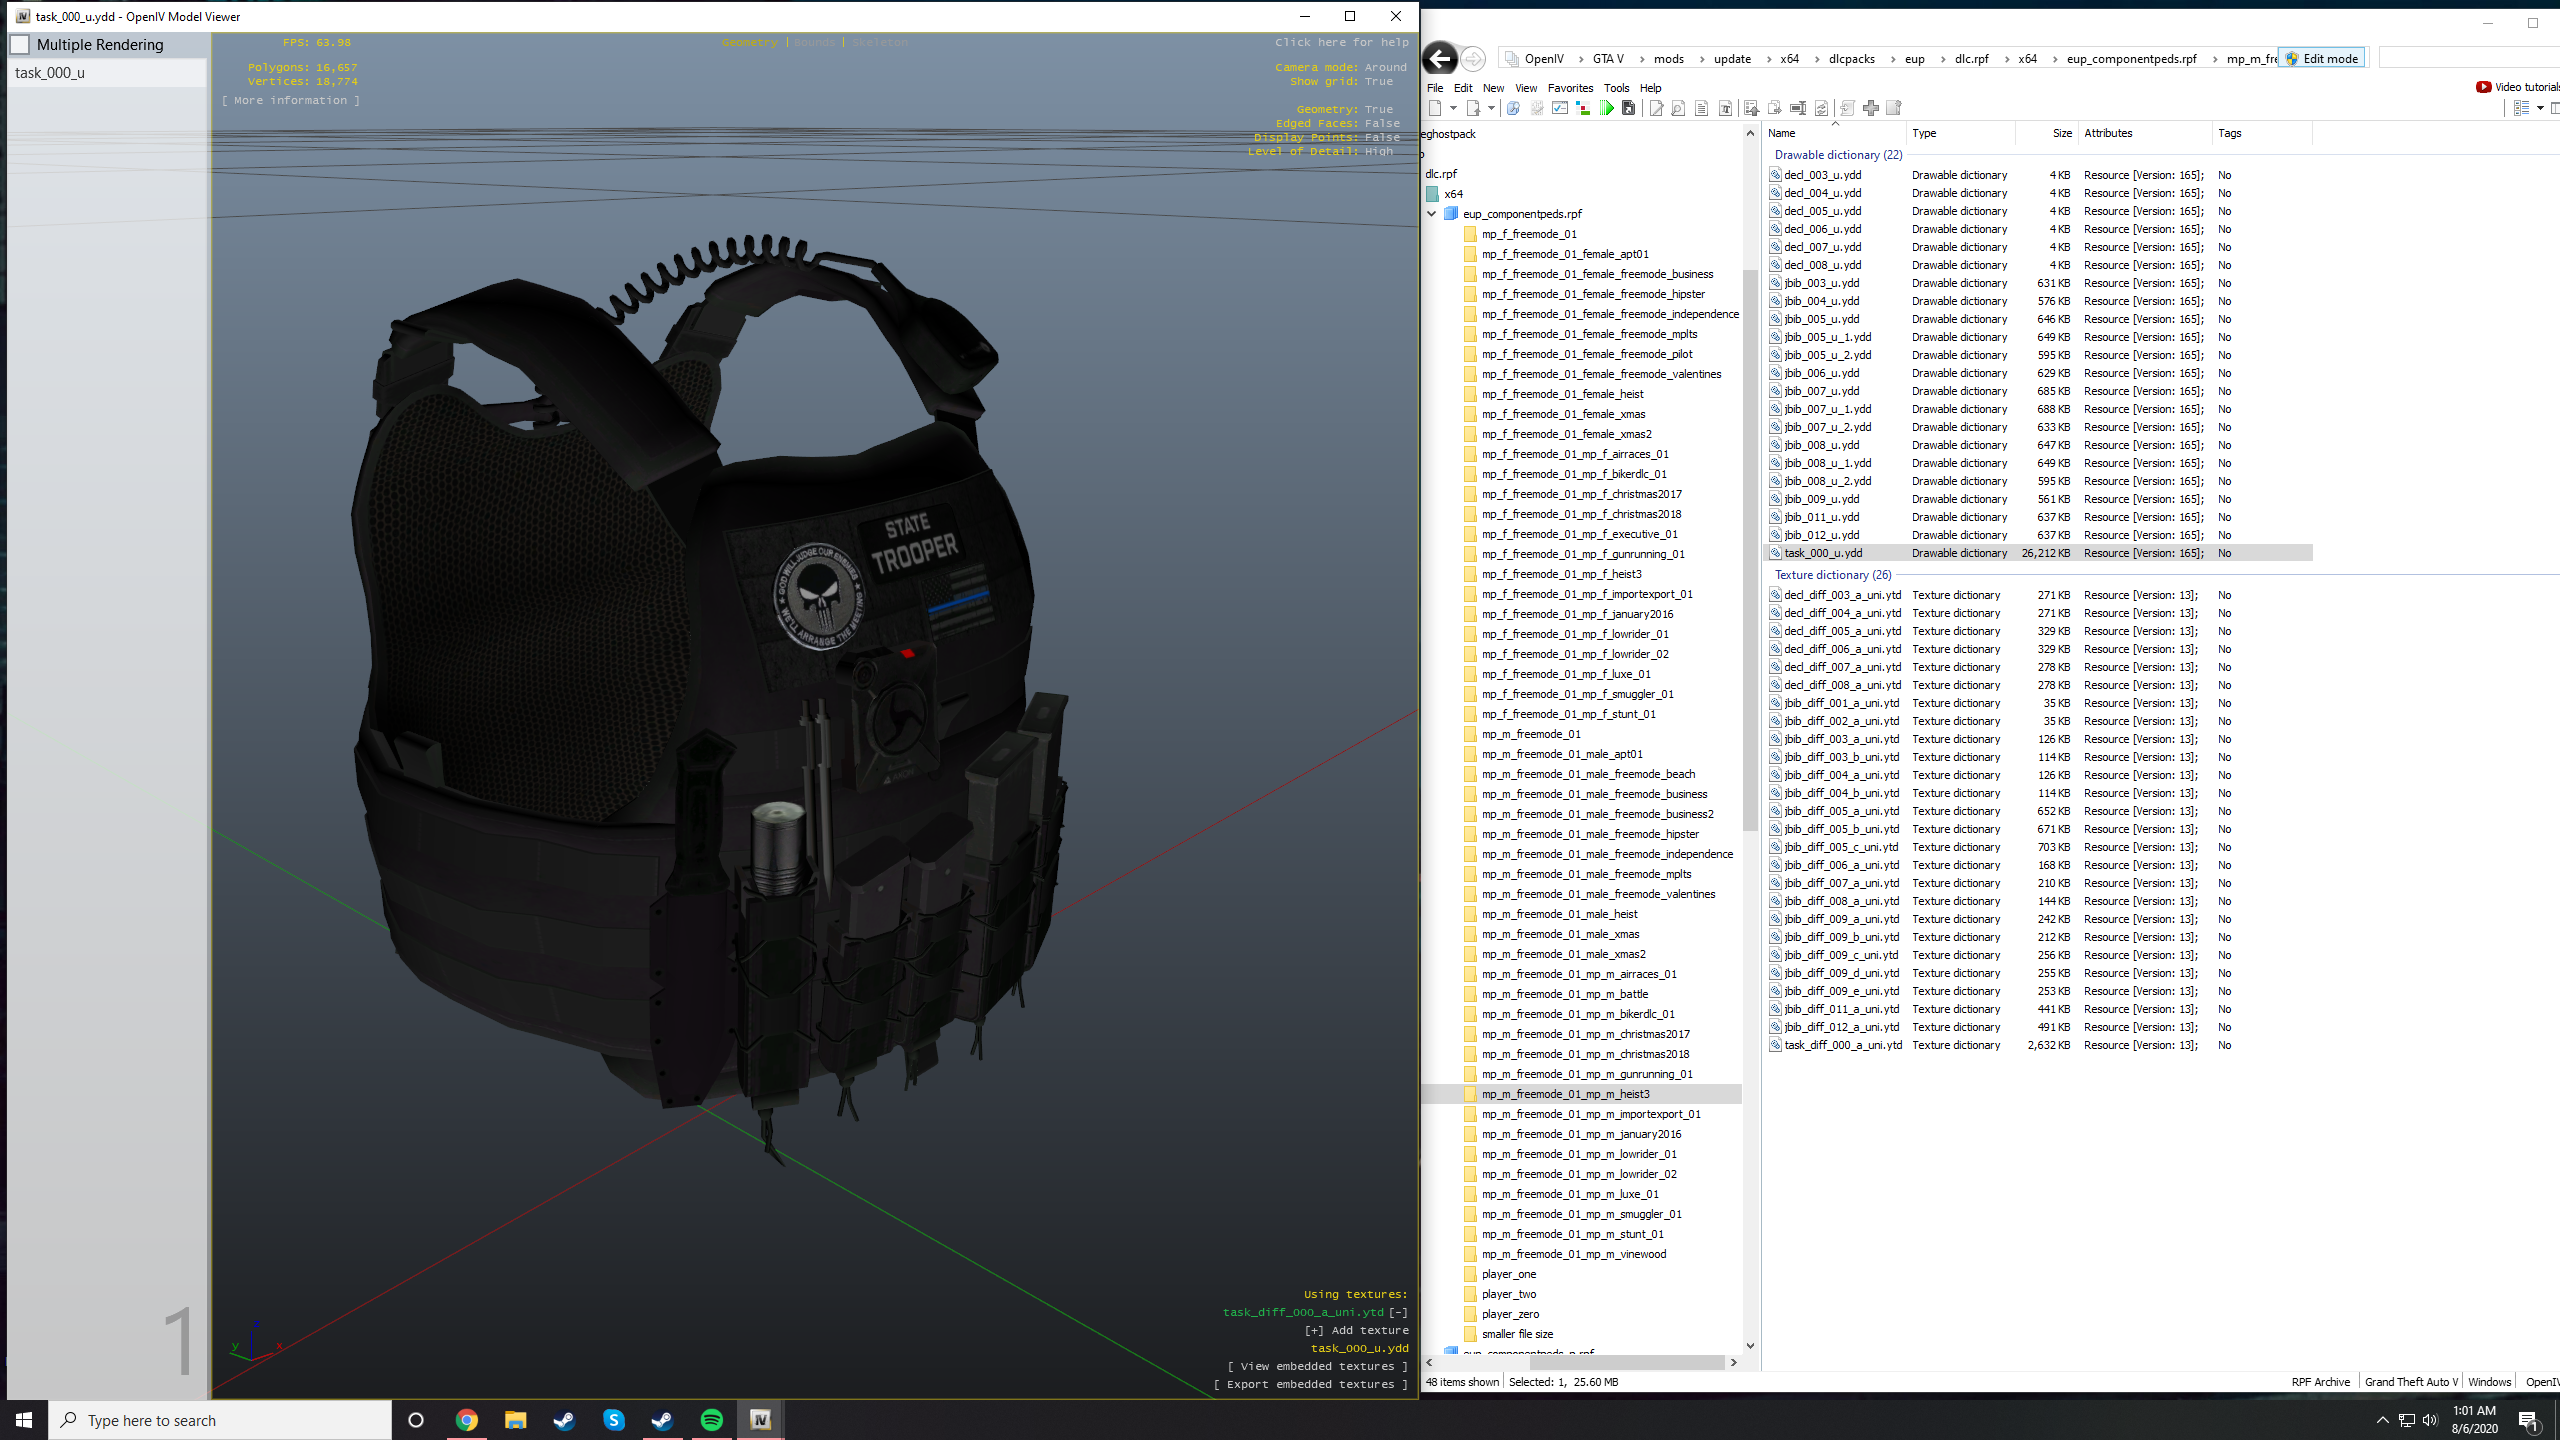This screenshot has height=1440, width=2560.
Task: Open the new file dropdown arrow
Action: [1453, 108]
